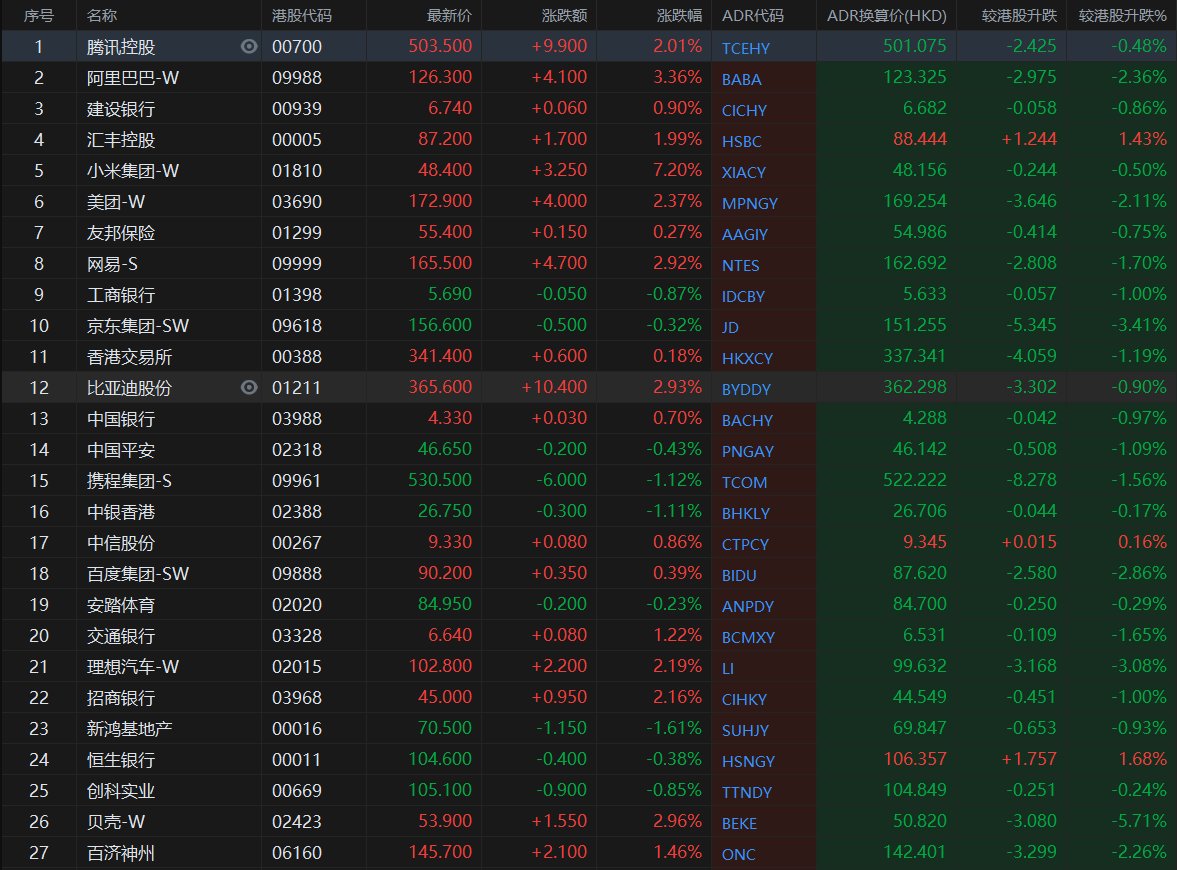Select the 携程集团-S stock name
Viewport: 1177px width, 870px height.
(129, 481)
